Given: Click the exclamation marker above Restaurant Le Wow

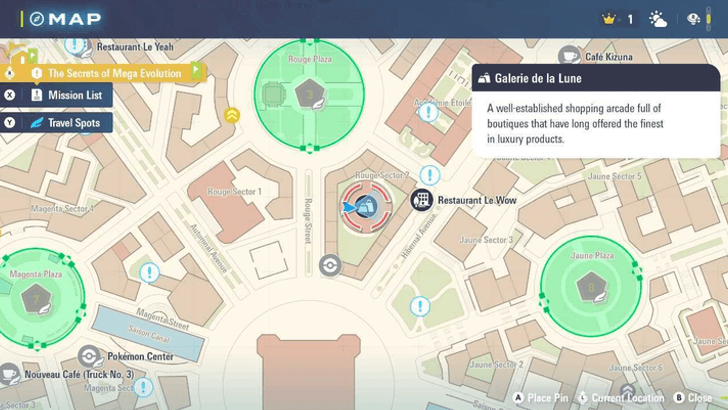Looking at the screenshot, I should tap(430, 175).
